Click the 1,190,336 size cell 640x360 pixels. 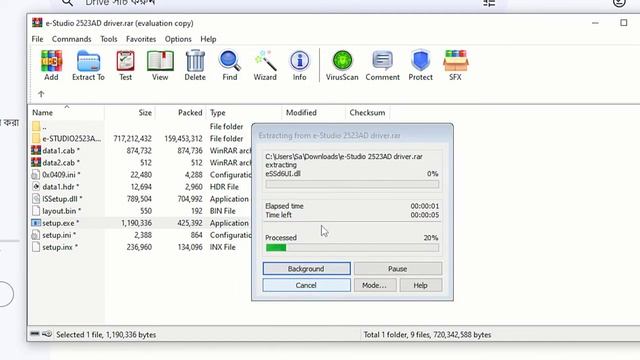pos(136,223)
